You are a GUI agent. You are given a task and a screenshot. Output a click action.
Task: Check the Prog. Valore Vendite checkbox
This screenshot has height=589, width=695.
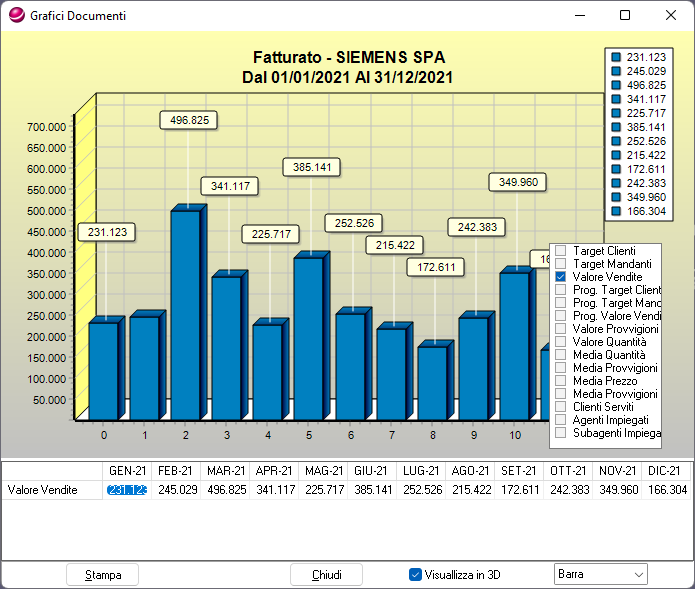pyautogui.click(x=561, y=316)
